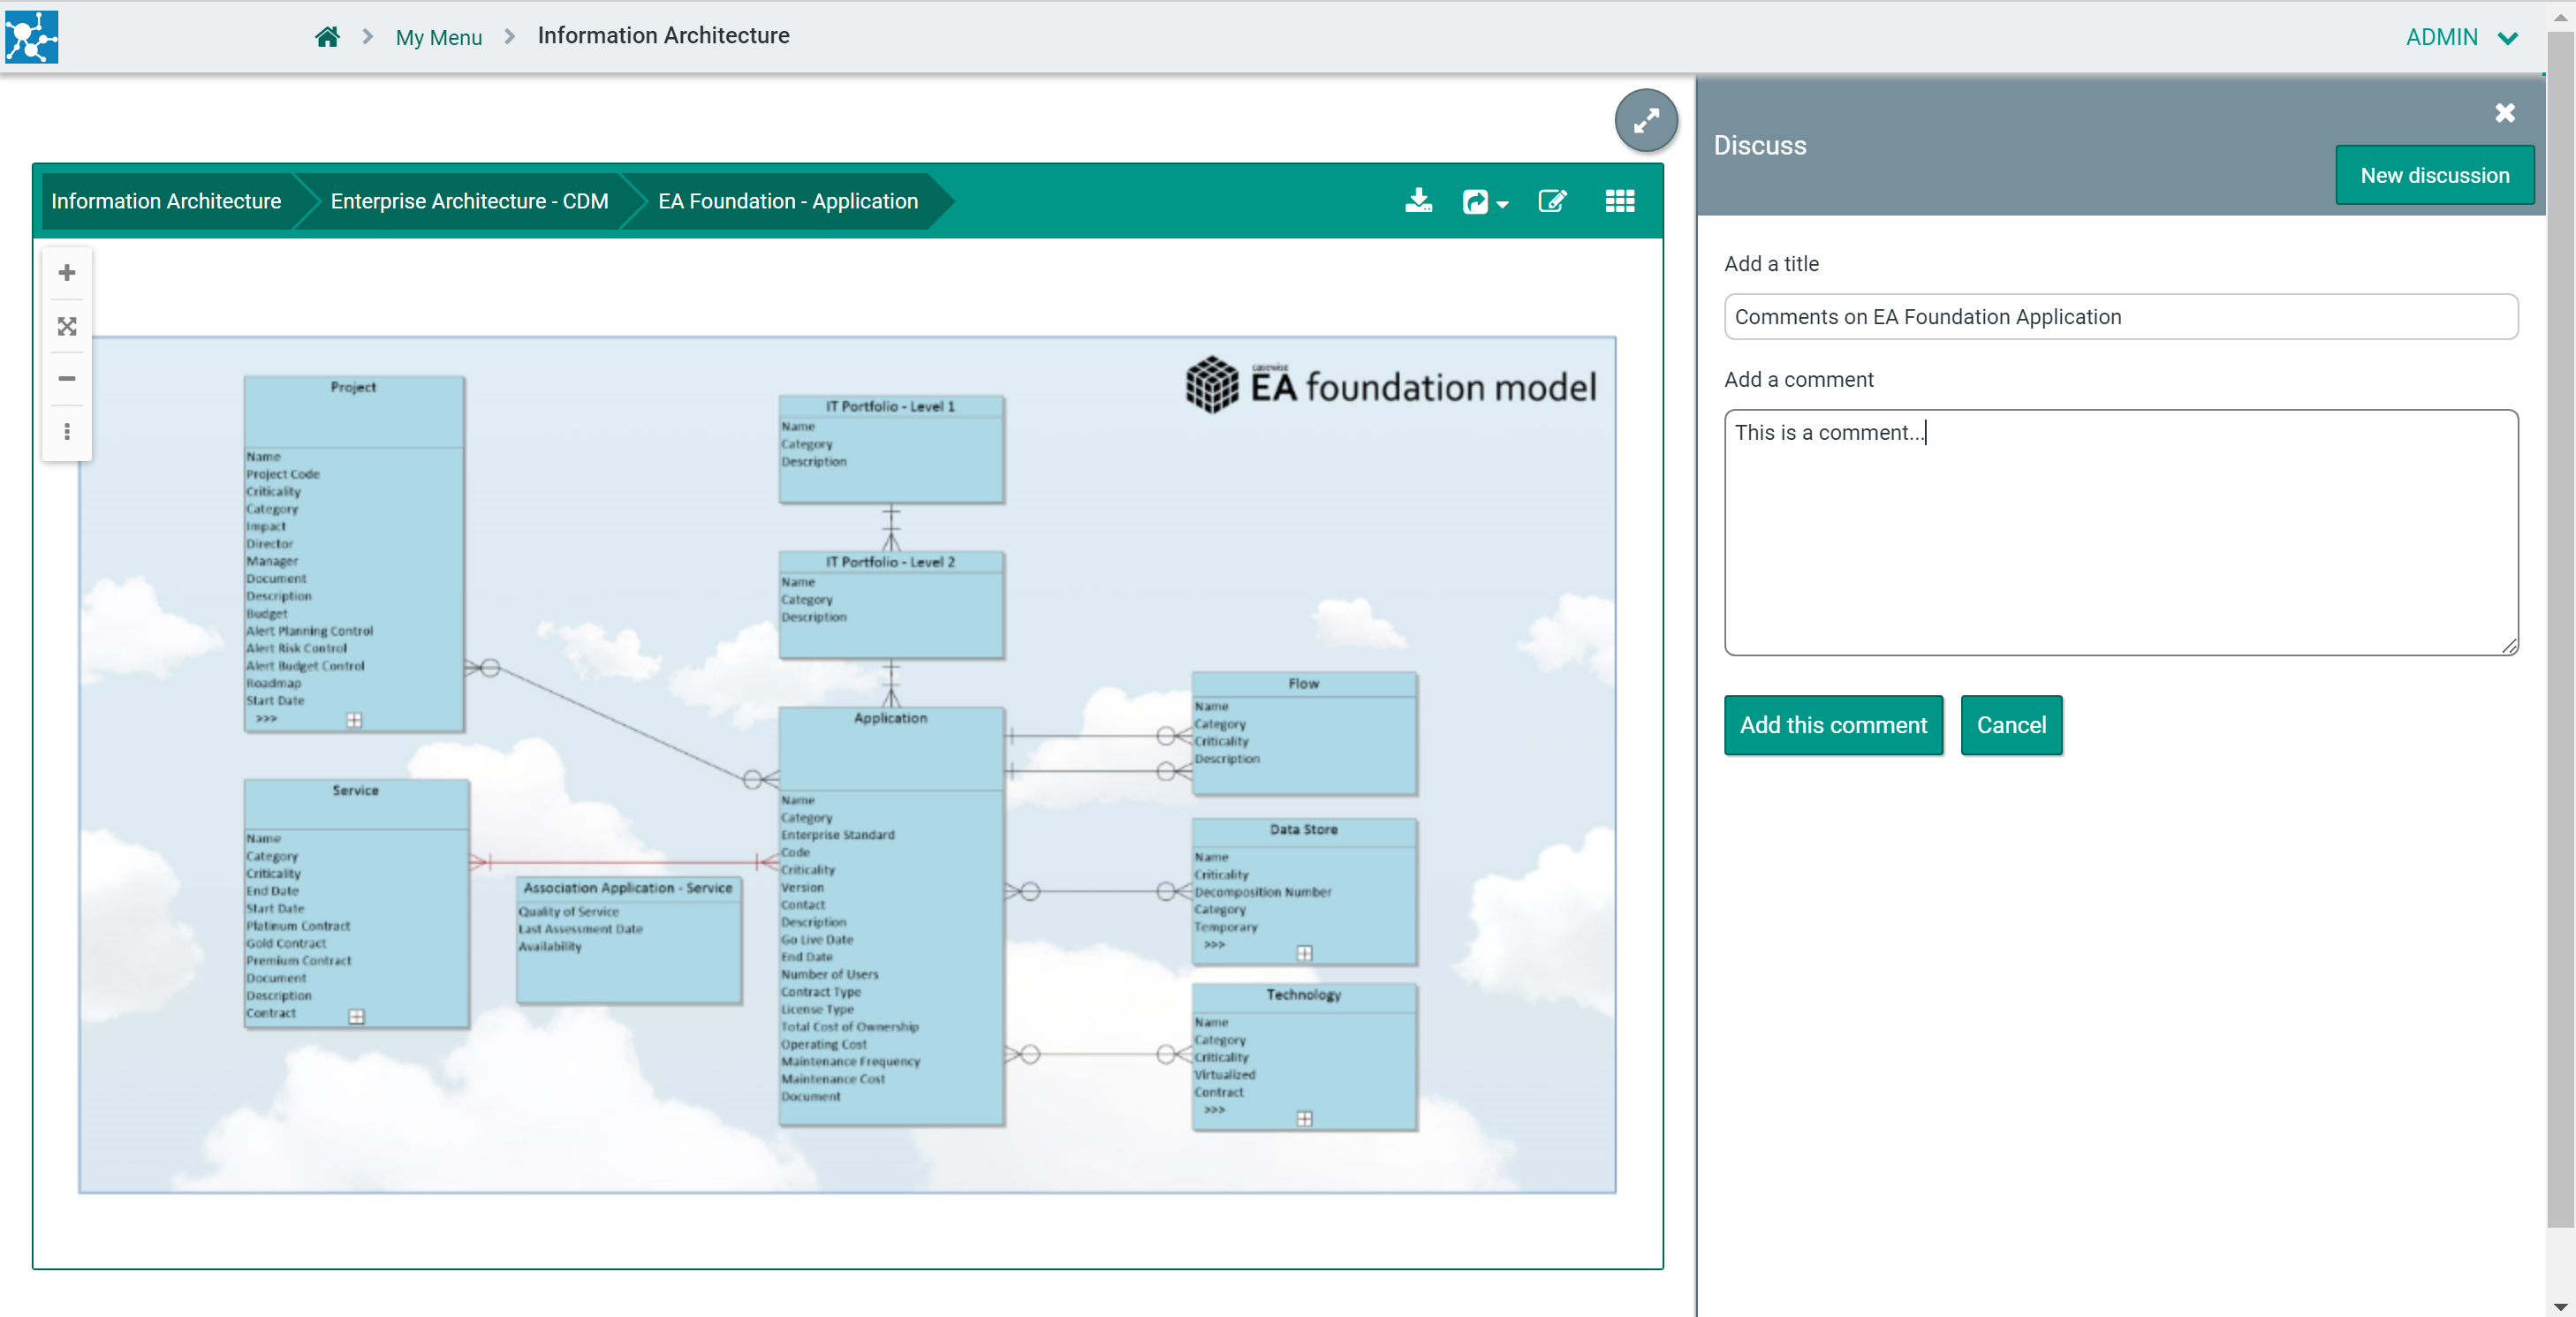Screen dimensions: 2576x1317
Task: Open the share arrow dropdown
Action: pyautogui.click(x=1484, y=202)
